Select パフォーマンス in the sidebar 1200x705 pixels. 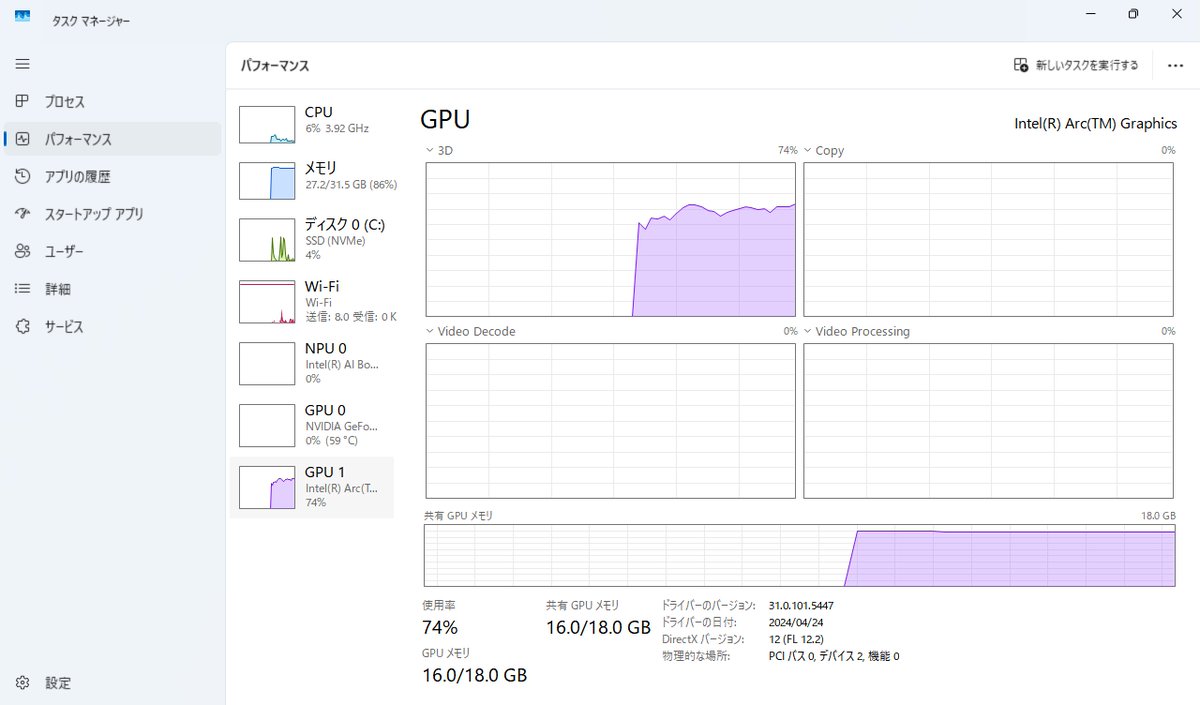coord(112,139)
